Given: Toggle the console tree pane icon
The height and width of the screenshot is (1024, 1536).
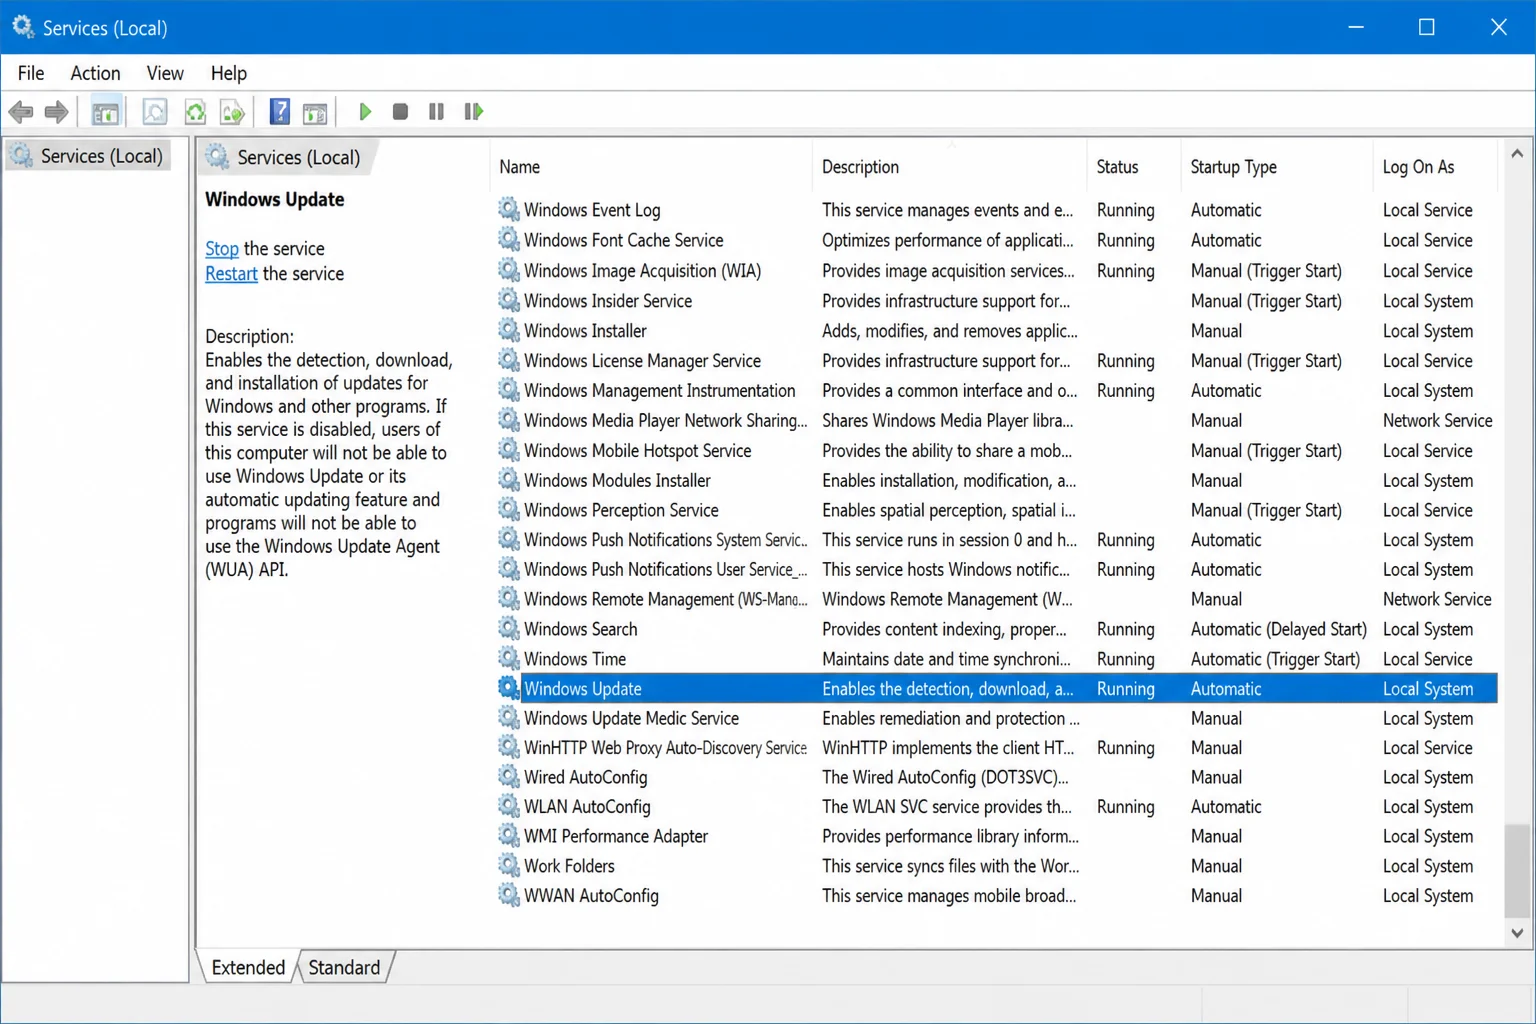Looking at the screenshot, I should point(105,112).
